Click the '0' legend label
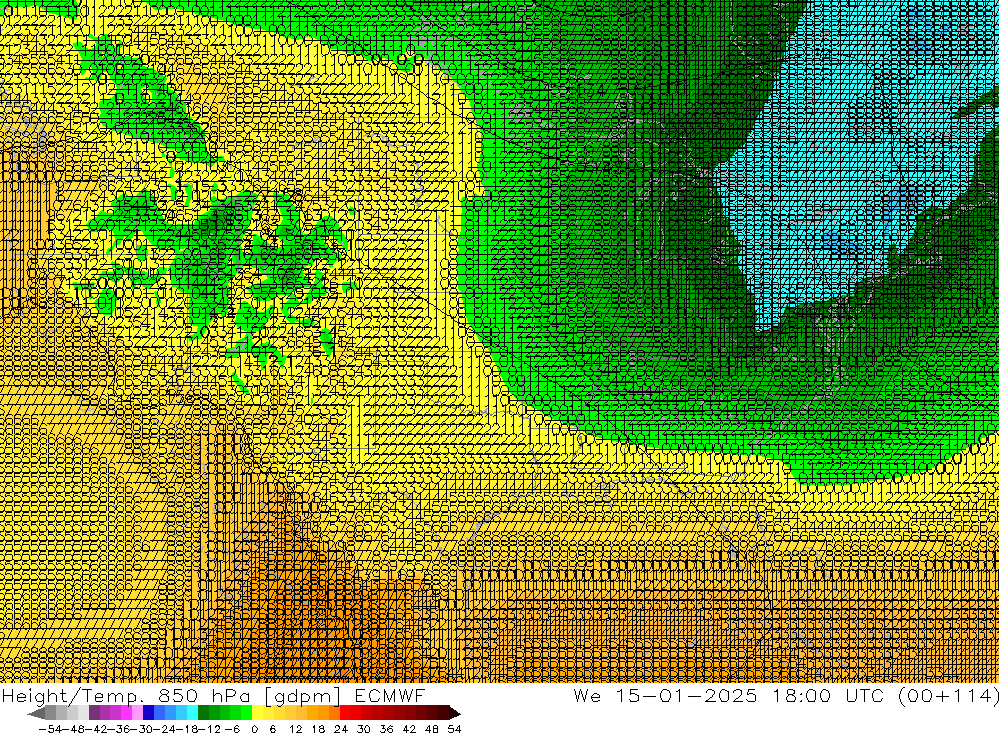Screen dimensions: 1000x733 pos(255,729)
